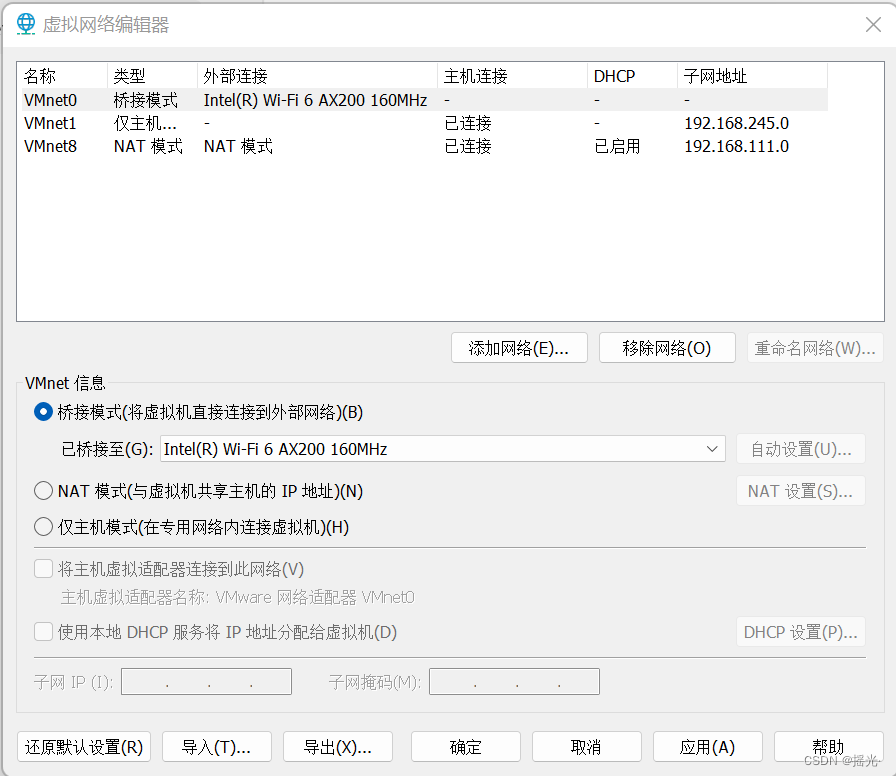Image resolution: width=896 pixels, height=776 pixels.
Task: Click 已连接 host cell of VMnet1
Action: [468, 123]
